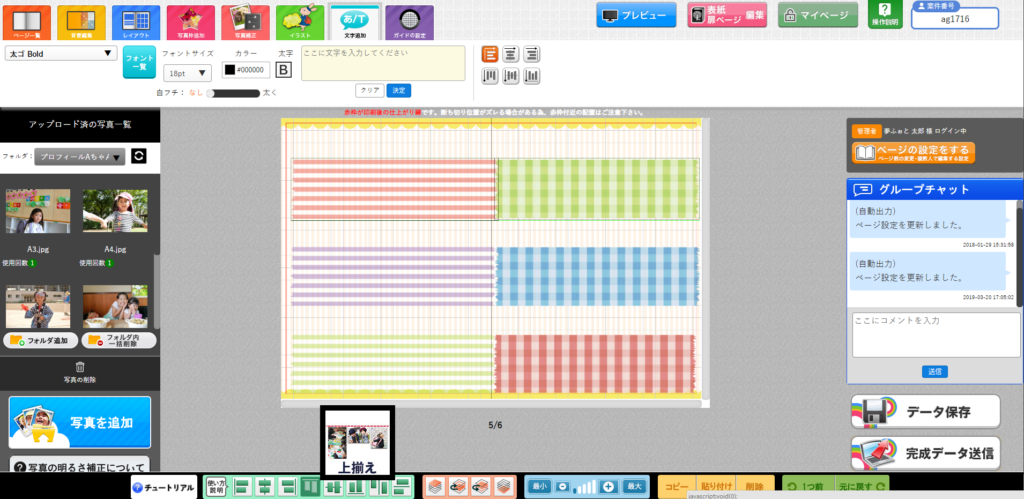The height and width of the screenshot is (499, 1024).
Task: Click the データ保存 button
Action: pos(925,411)
